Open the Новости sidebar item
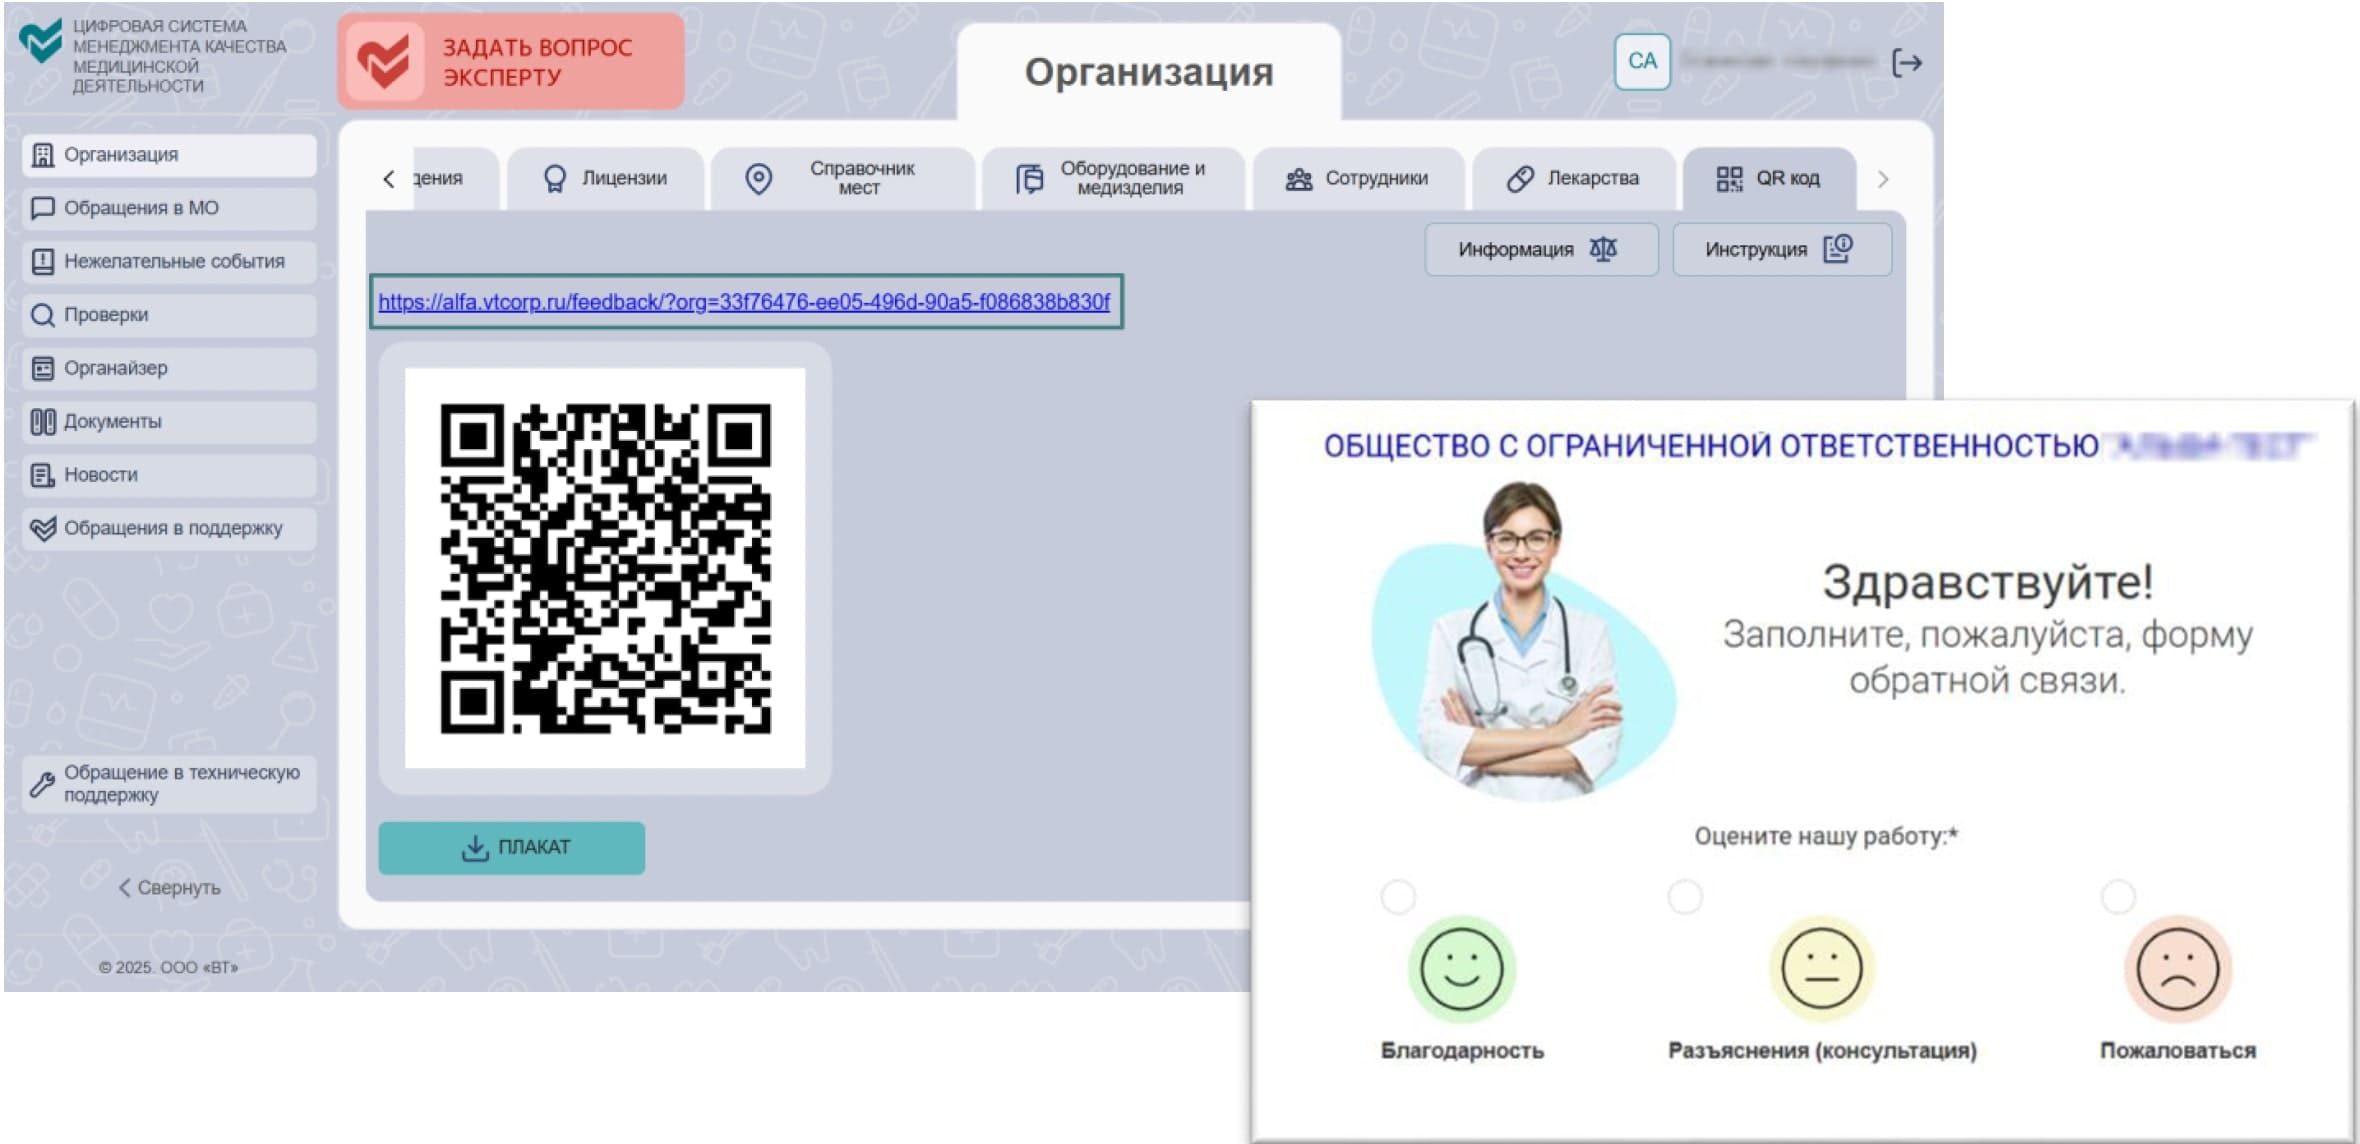The image size is (2360, 1144). (169, 475)
